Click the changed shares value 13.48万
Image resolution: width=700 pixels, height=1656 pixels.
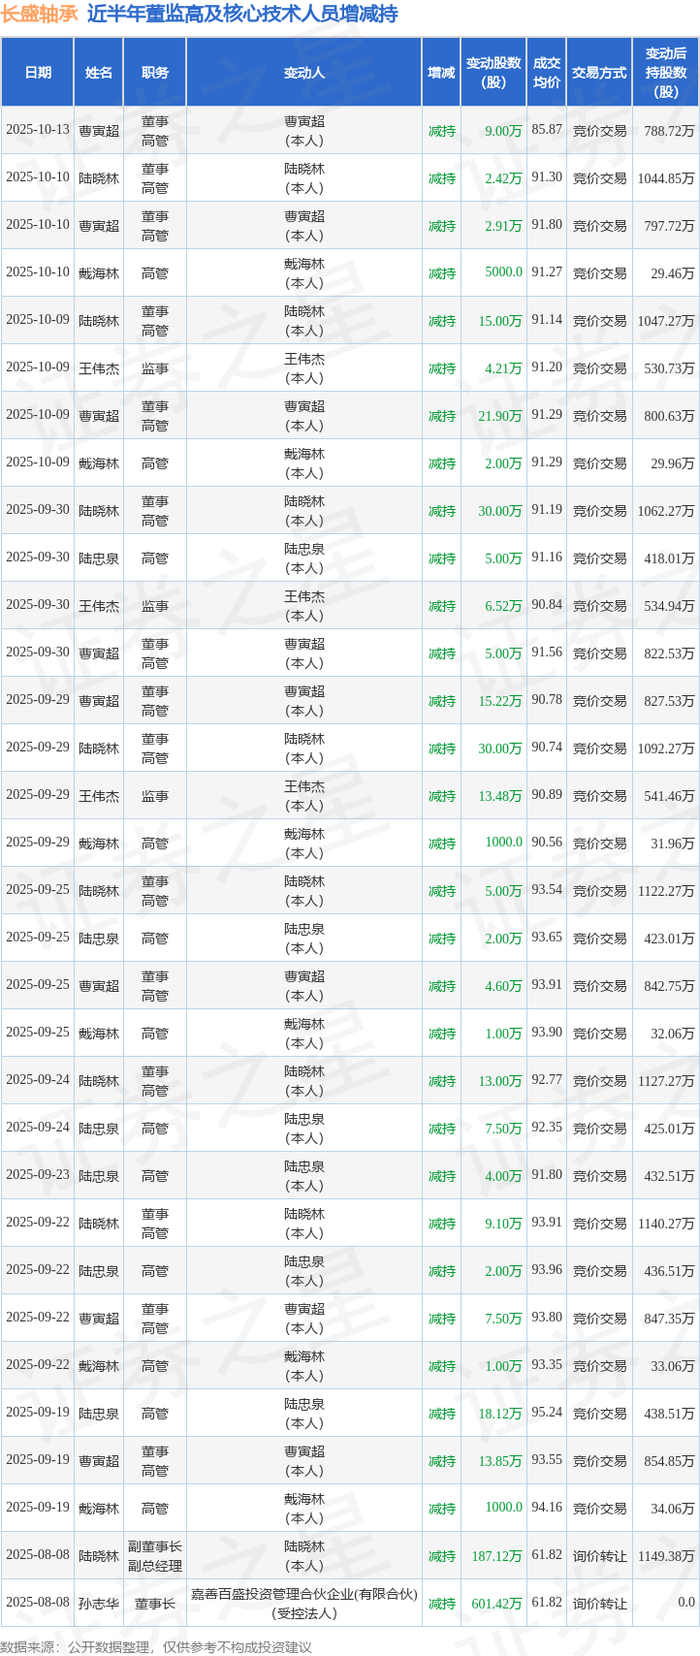coord(500,795)
